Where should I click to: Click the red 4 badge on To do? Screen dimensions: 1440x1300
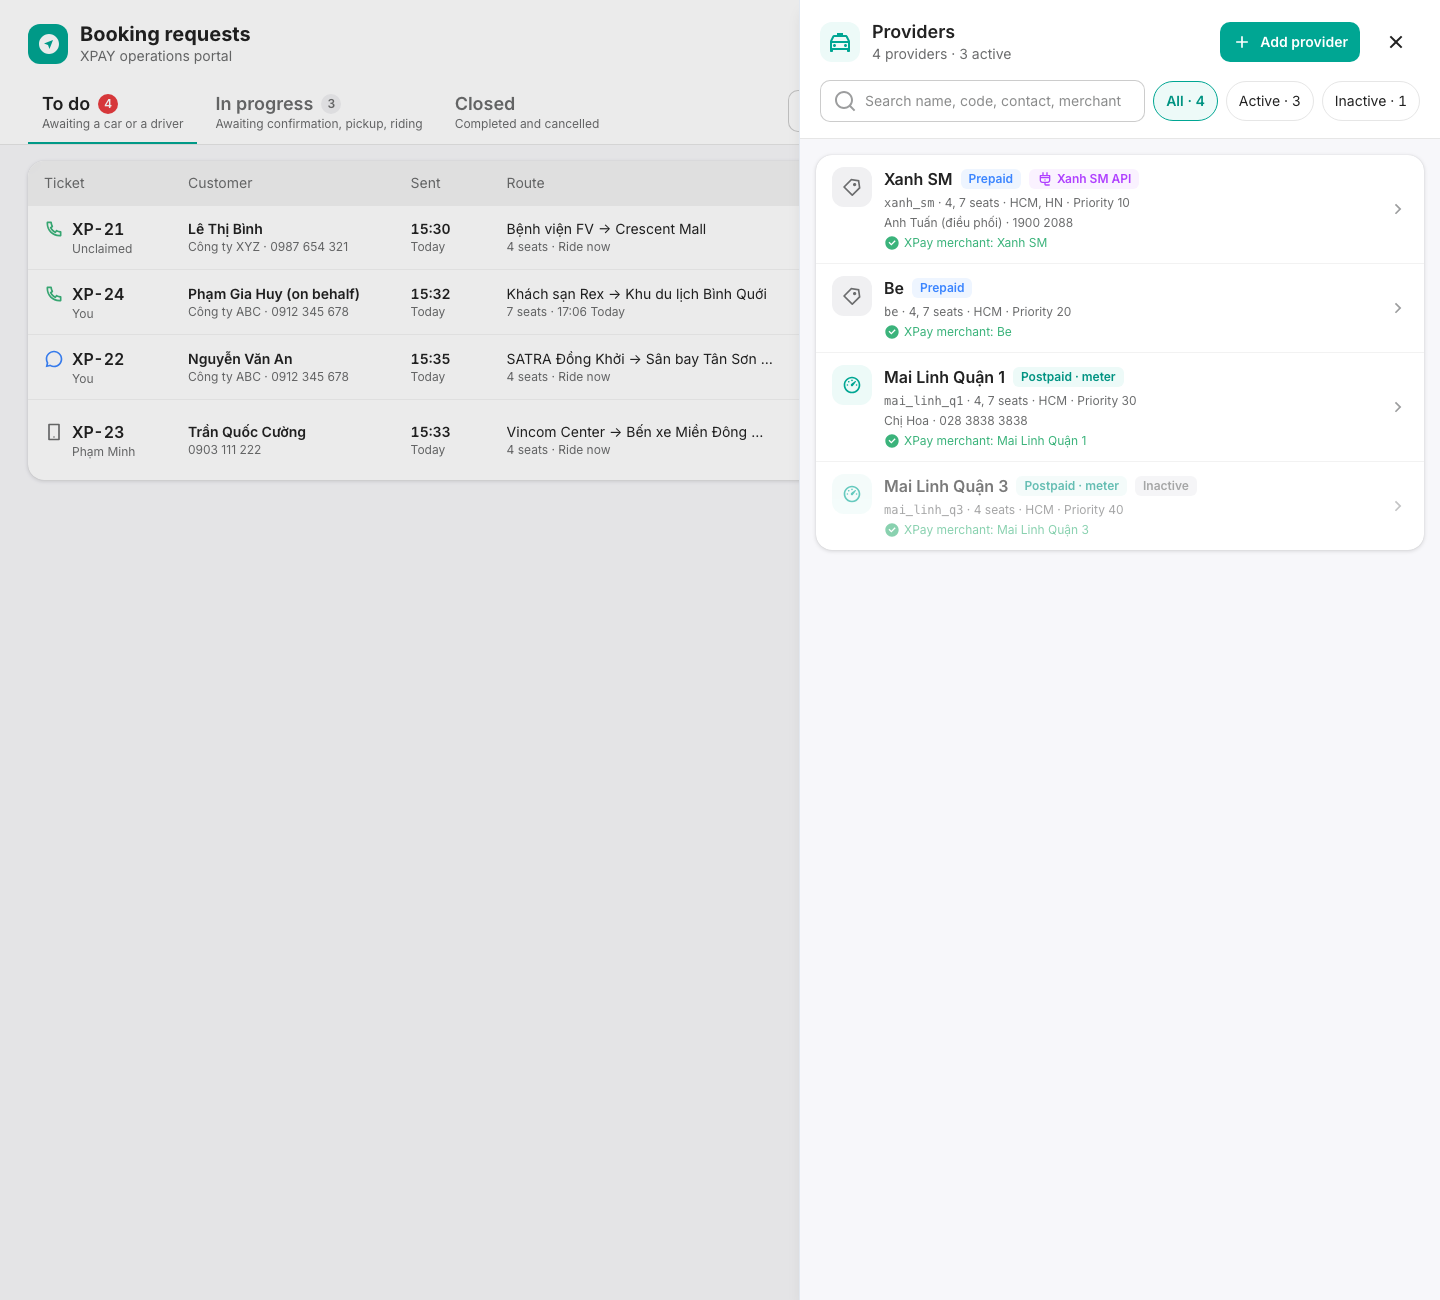tap(108, 104)
